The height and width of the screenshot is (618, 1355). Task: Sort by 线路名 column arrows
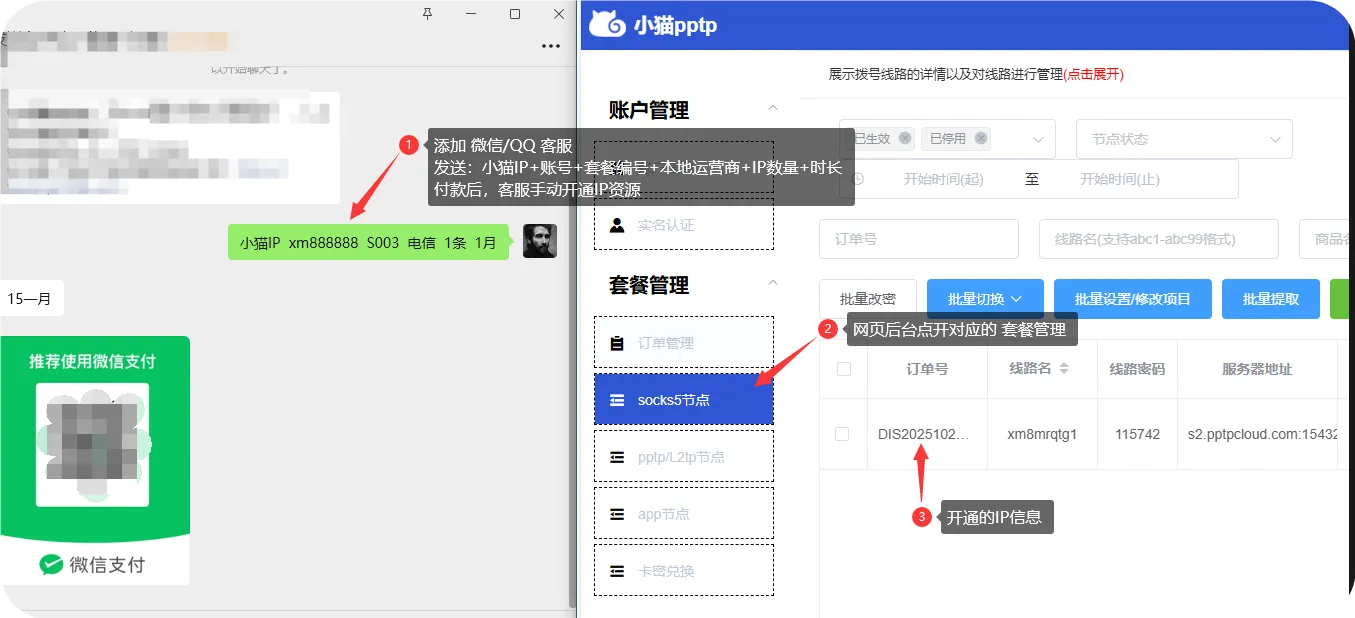[1064, 369]
